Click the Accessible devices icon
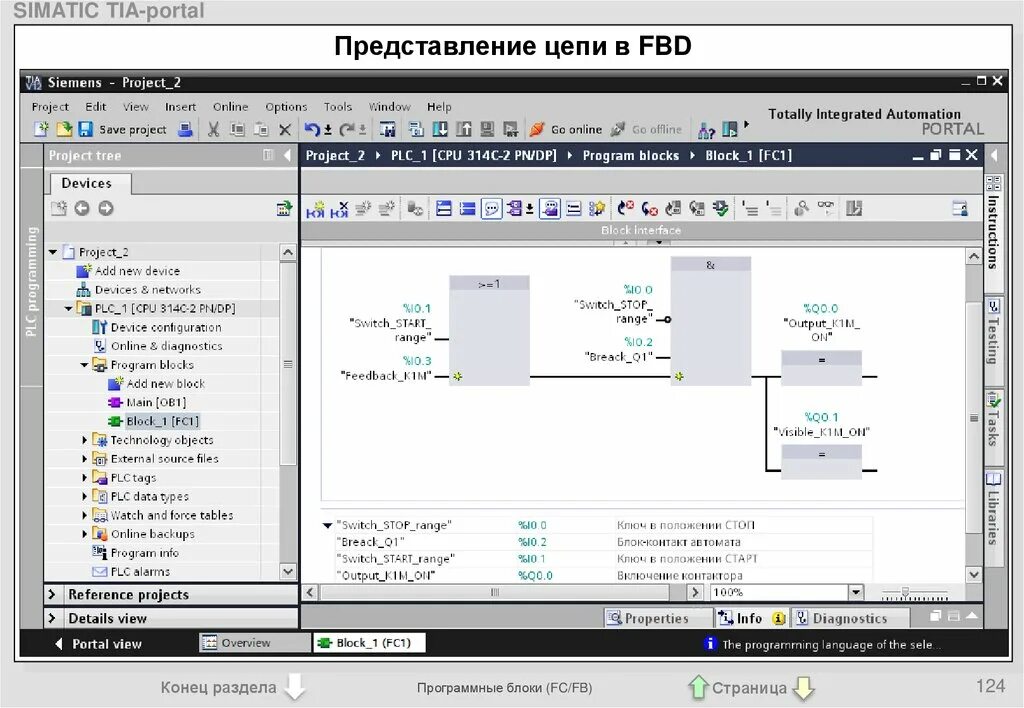Screen dimensions: 1024x708 706,130
